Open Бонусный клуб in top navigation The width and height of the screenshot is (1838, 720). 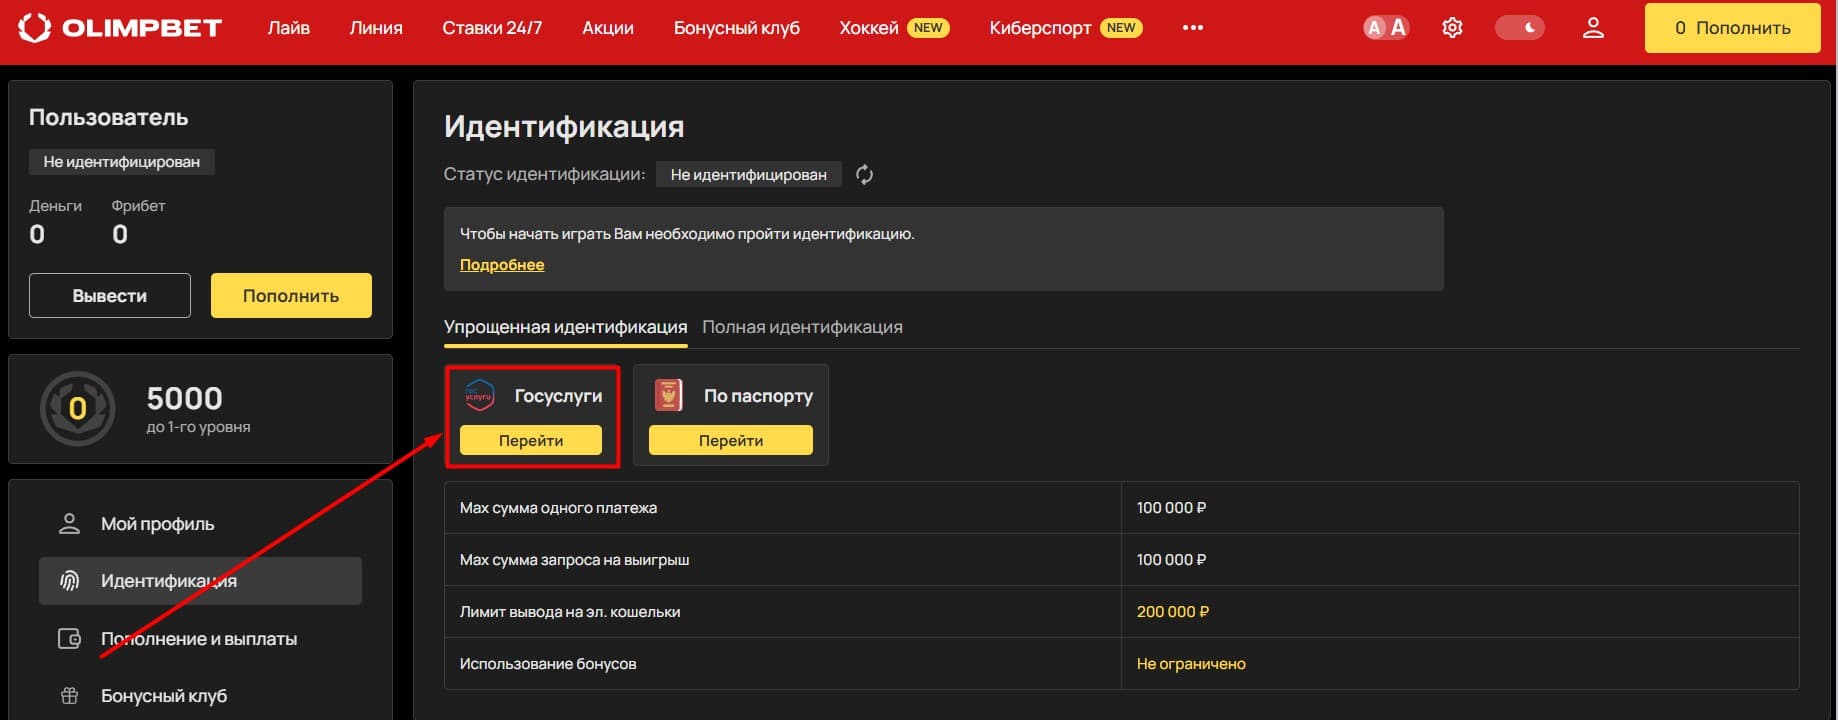tap(737, 28)
